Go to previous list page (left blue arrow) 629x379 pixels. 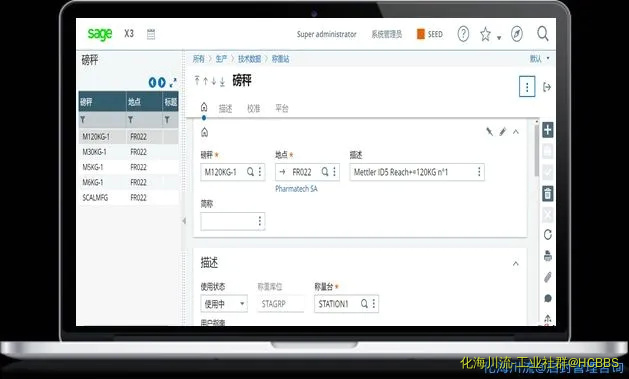click(x=152, y=83)
